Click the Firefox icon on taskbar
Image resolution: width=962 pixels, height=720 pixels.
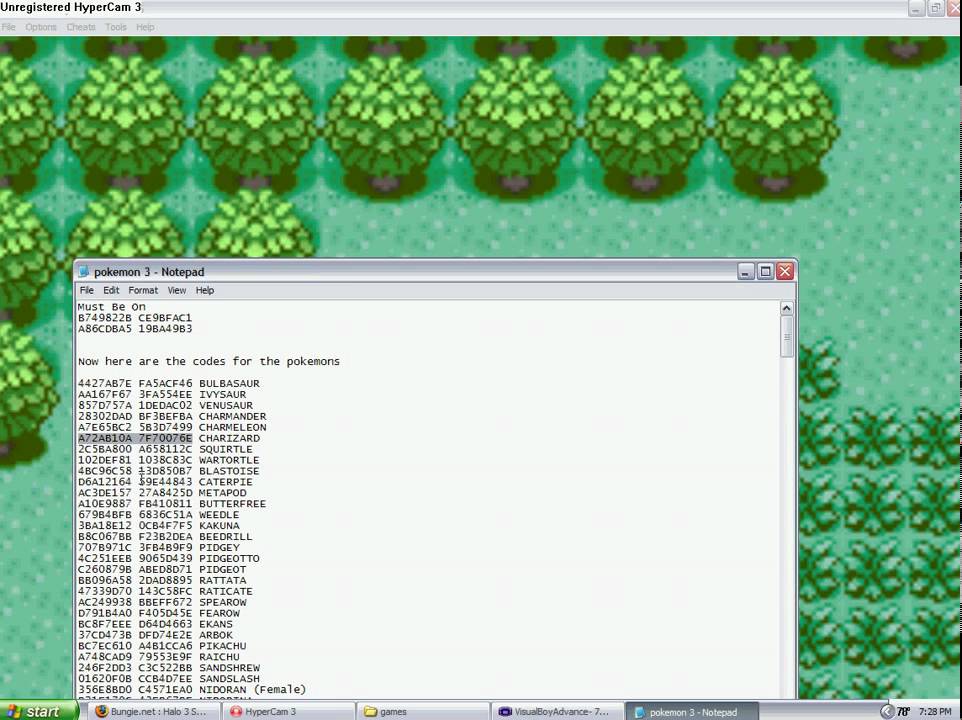click(102, 711)
